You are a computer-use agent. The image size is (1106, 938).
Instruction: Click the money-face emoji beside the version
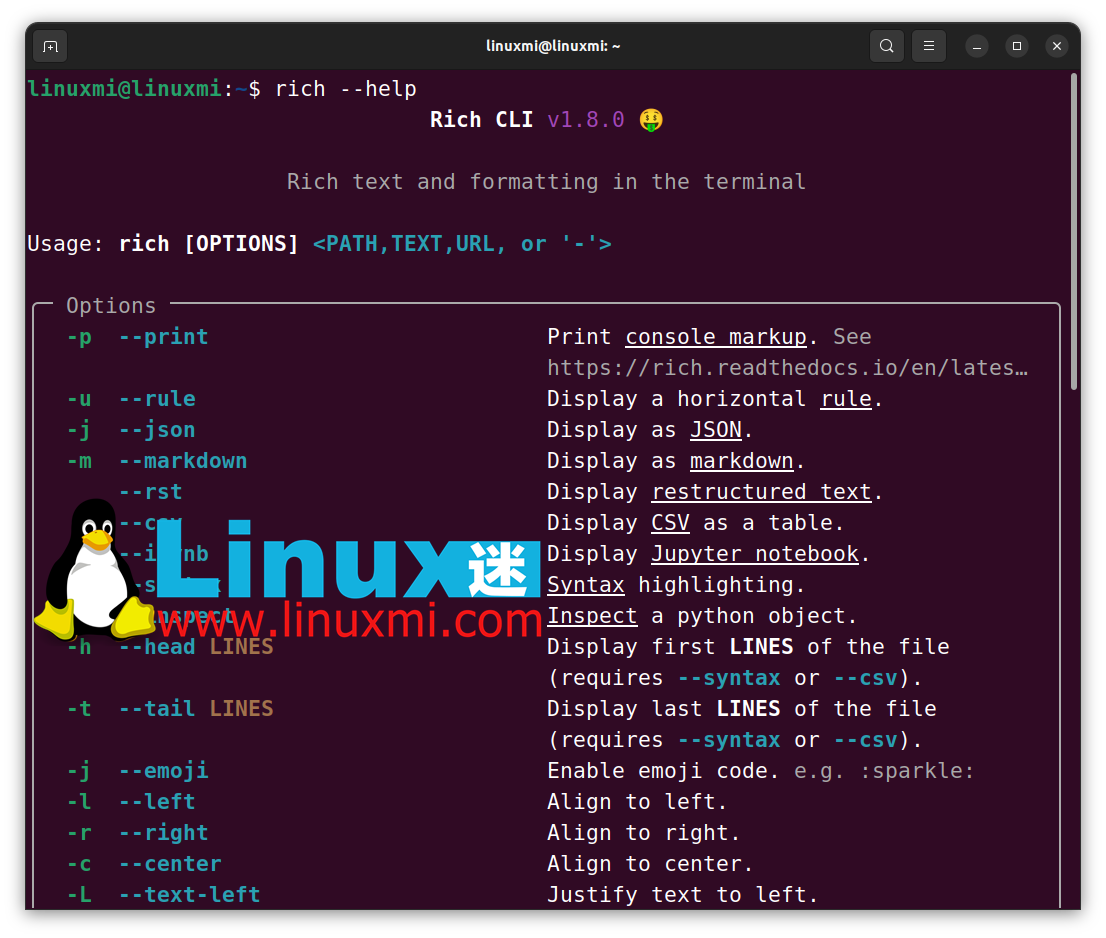click(x=651, y=120)
